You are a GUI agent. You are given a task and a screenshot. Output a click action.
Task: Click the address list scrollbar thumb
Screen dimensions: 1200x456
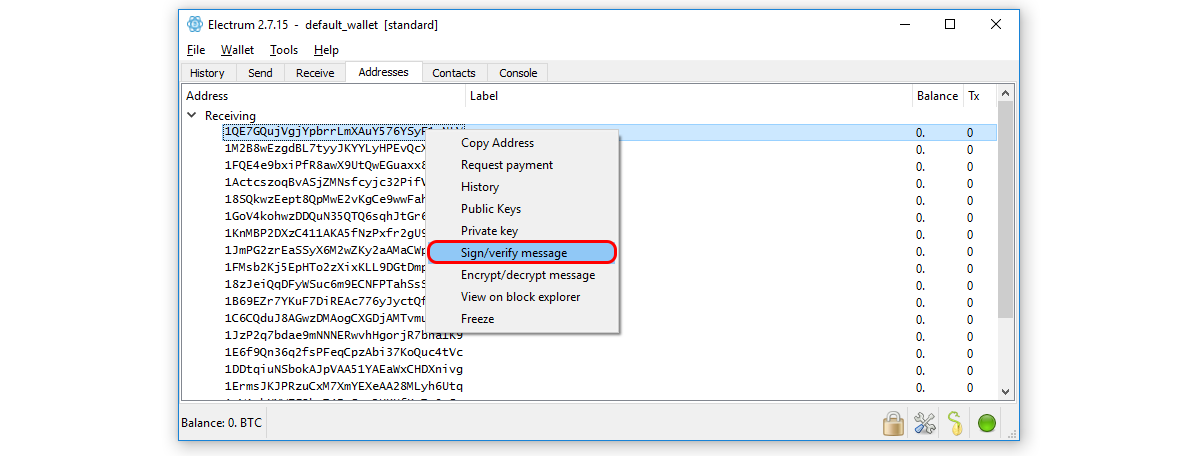pos(1005,210)
